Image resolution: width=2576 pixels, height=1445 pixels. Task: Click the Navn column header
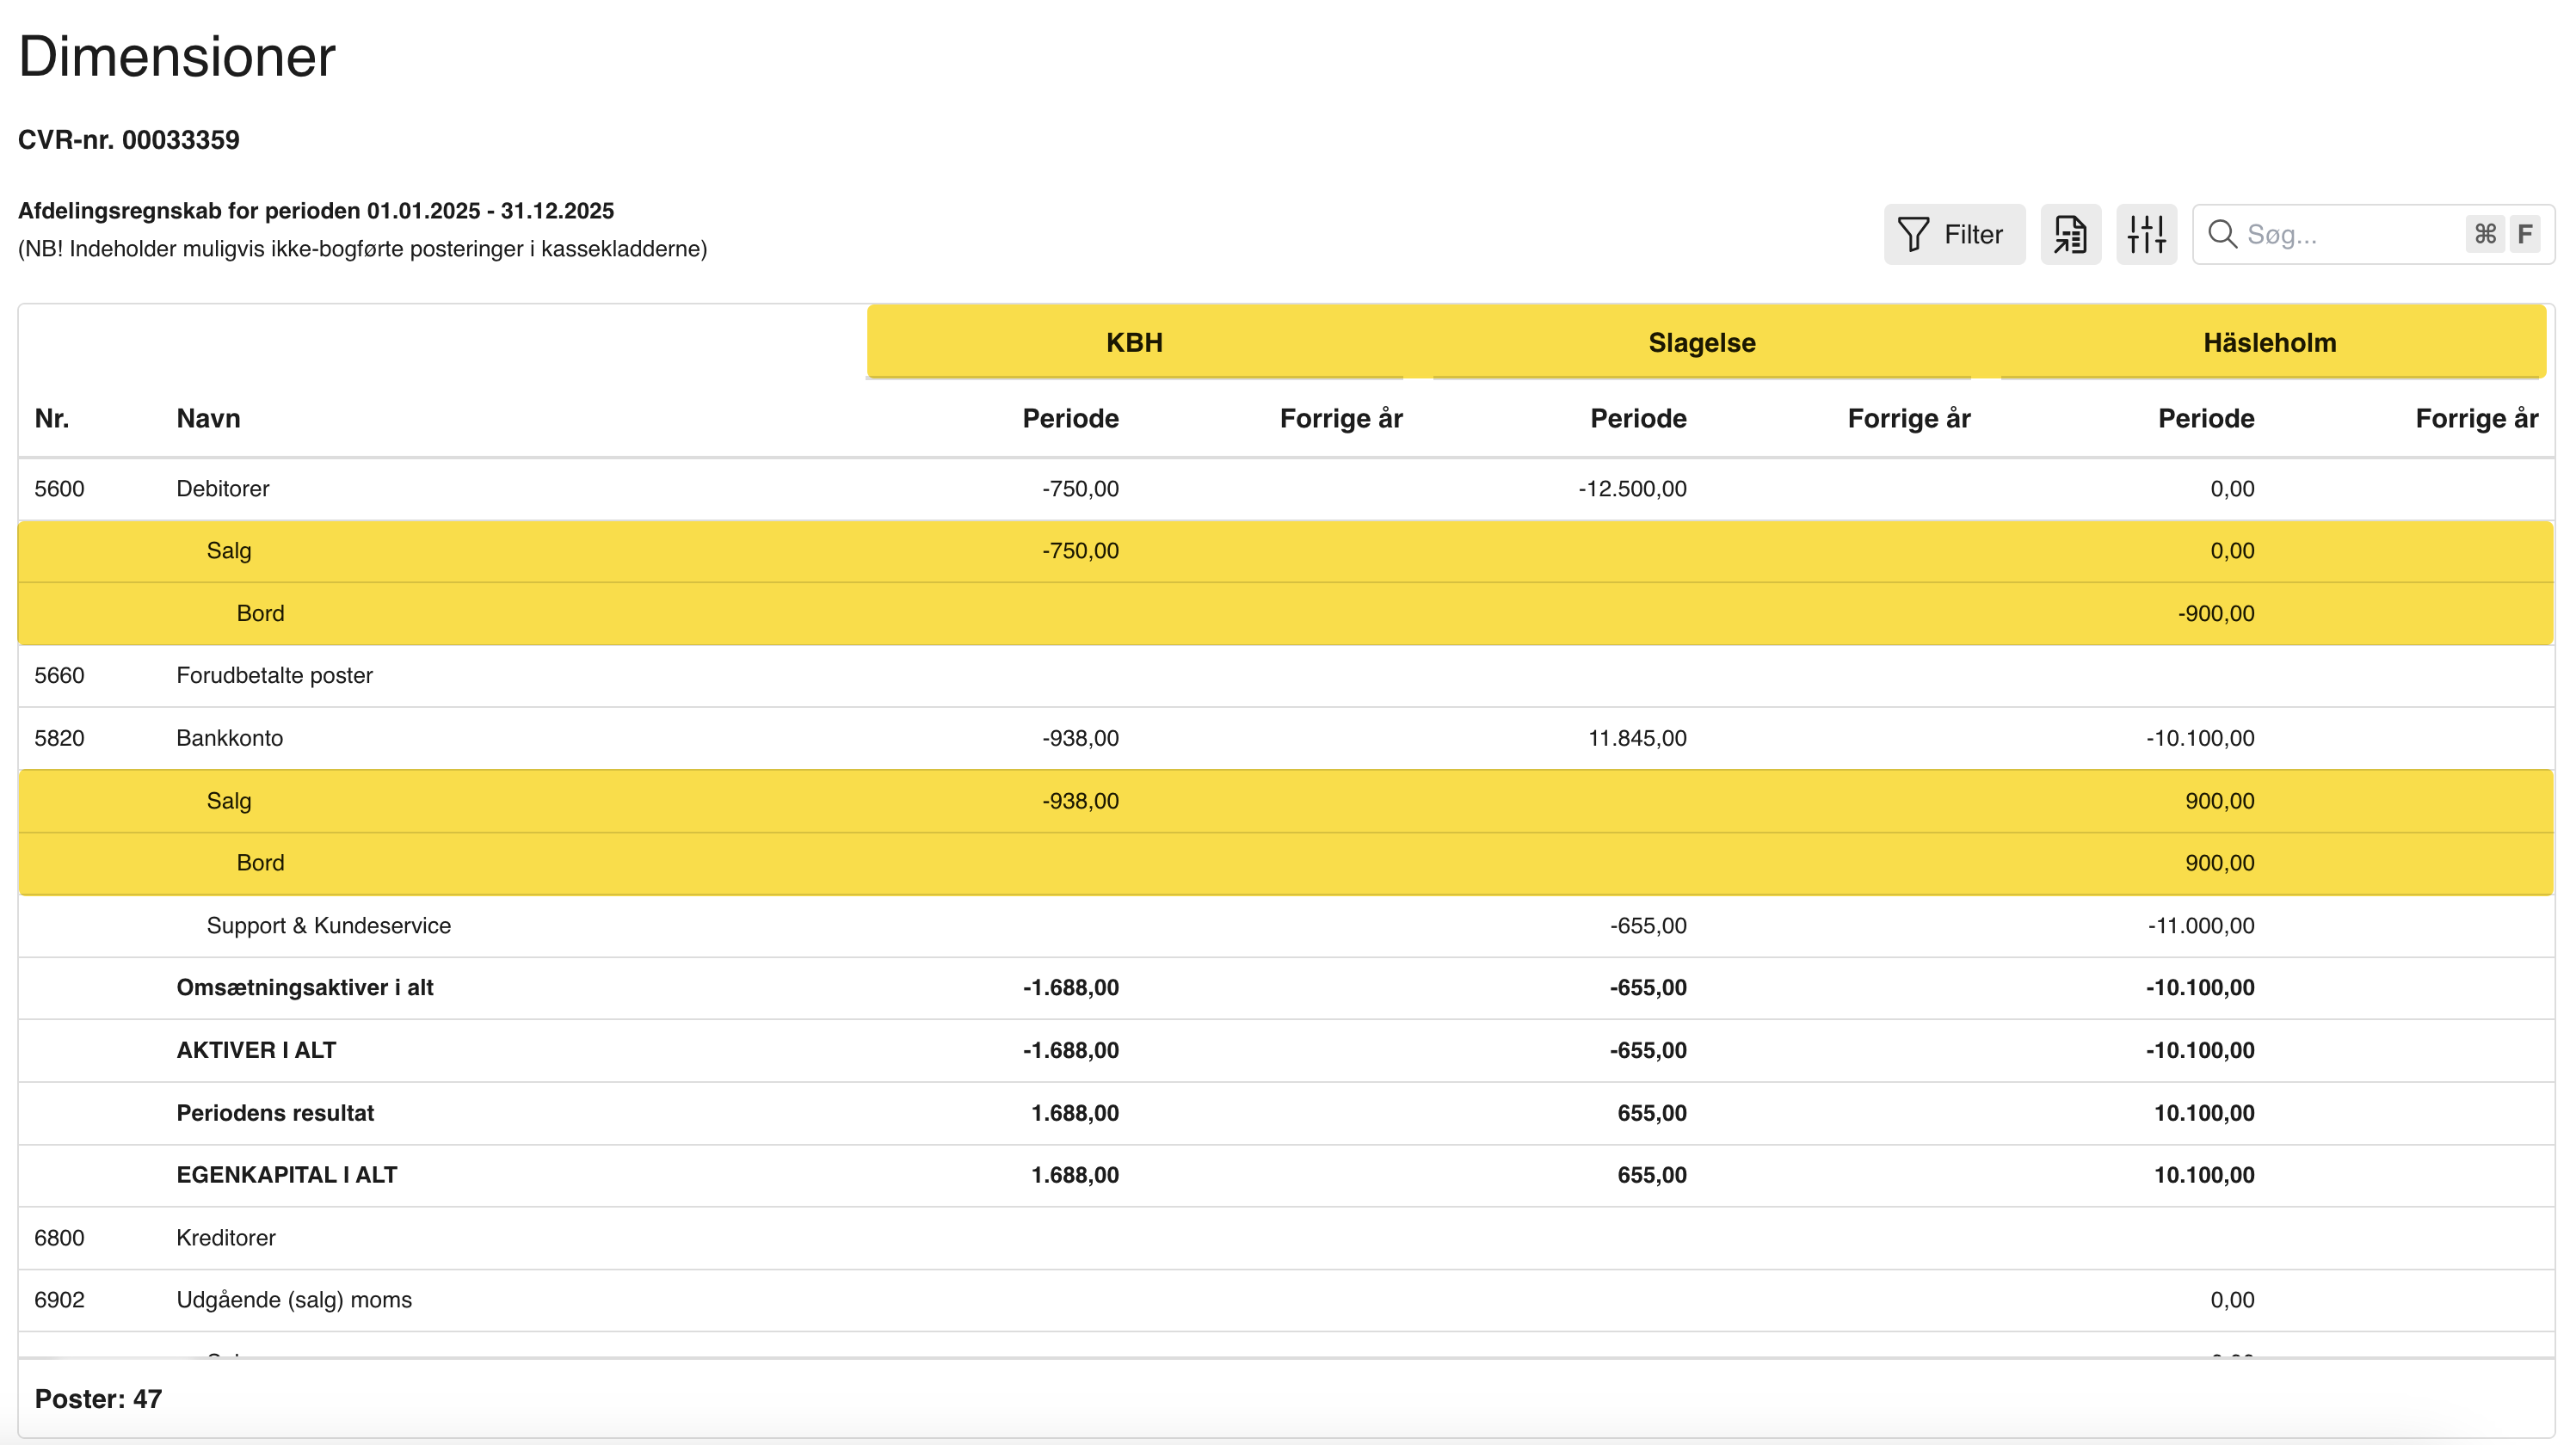click(x=208, y=418)
